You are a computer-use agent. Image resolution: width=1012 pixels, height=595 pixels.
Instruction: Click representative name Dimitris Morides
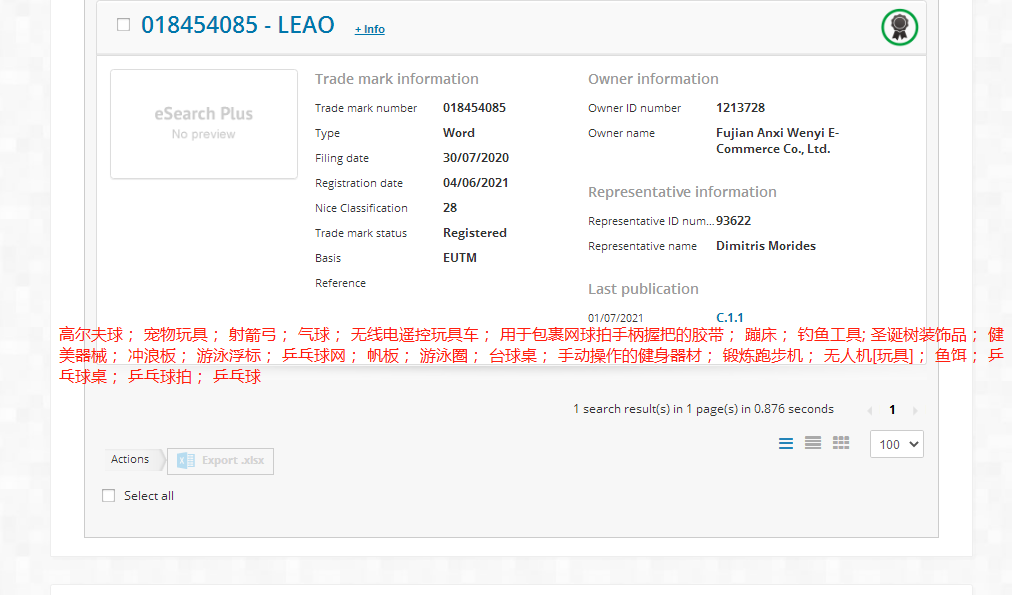click(x=765, y=246)
